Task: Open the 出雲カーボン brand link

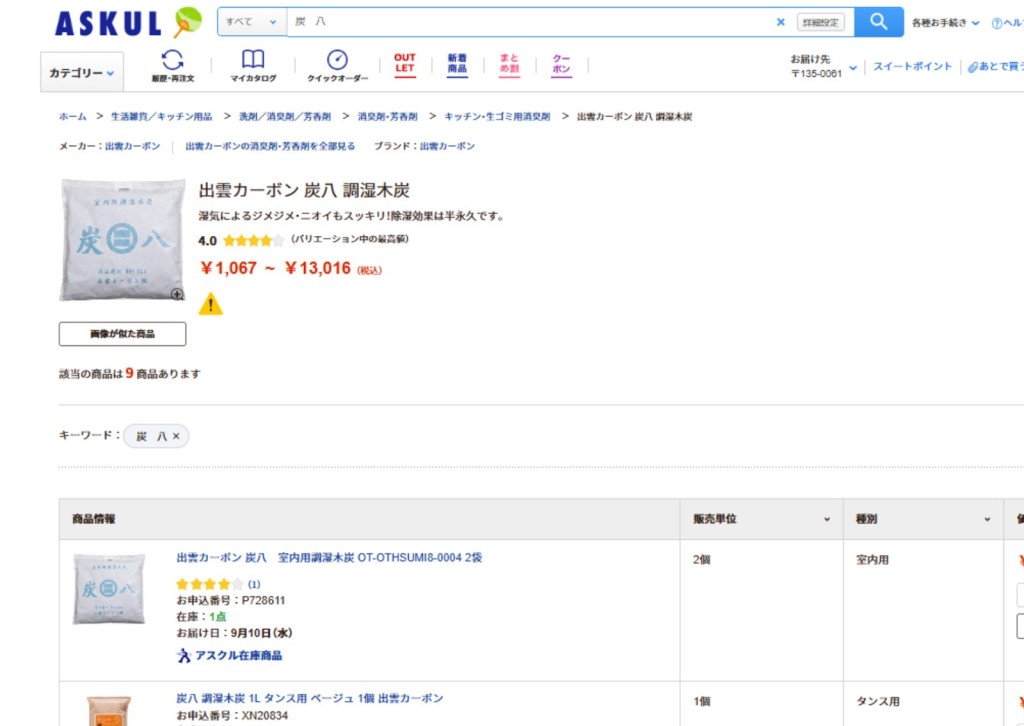Action: tap(447, 146)
